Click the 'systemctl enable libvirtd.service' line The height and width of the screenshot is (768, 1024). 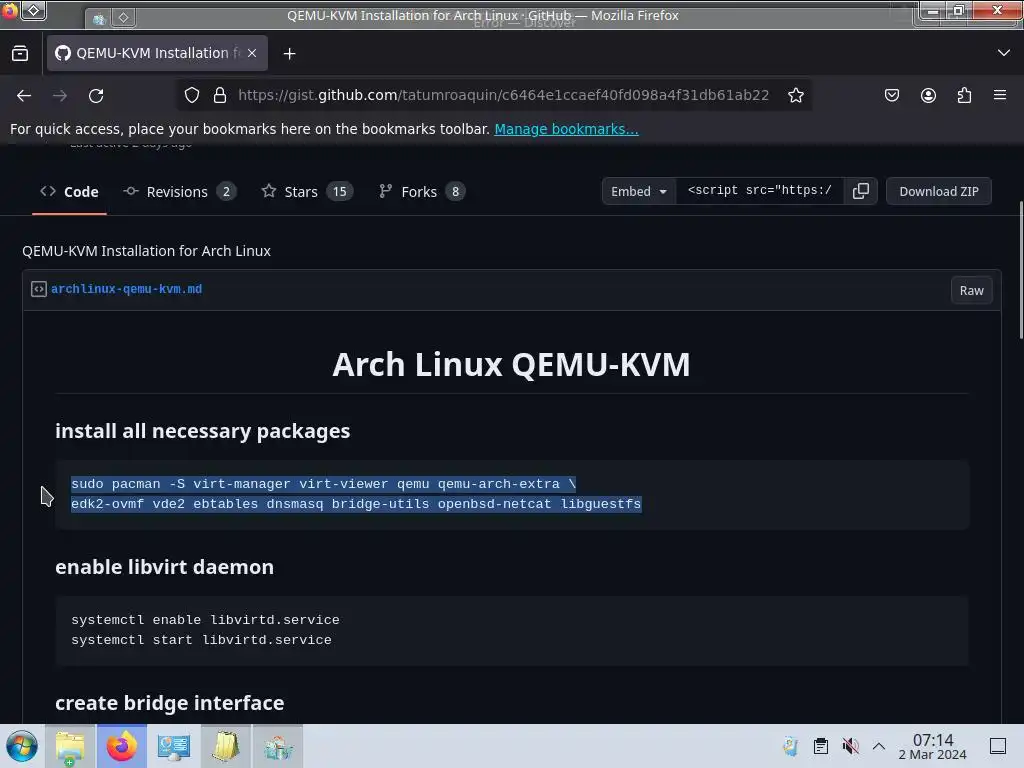[205, 620]
